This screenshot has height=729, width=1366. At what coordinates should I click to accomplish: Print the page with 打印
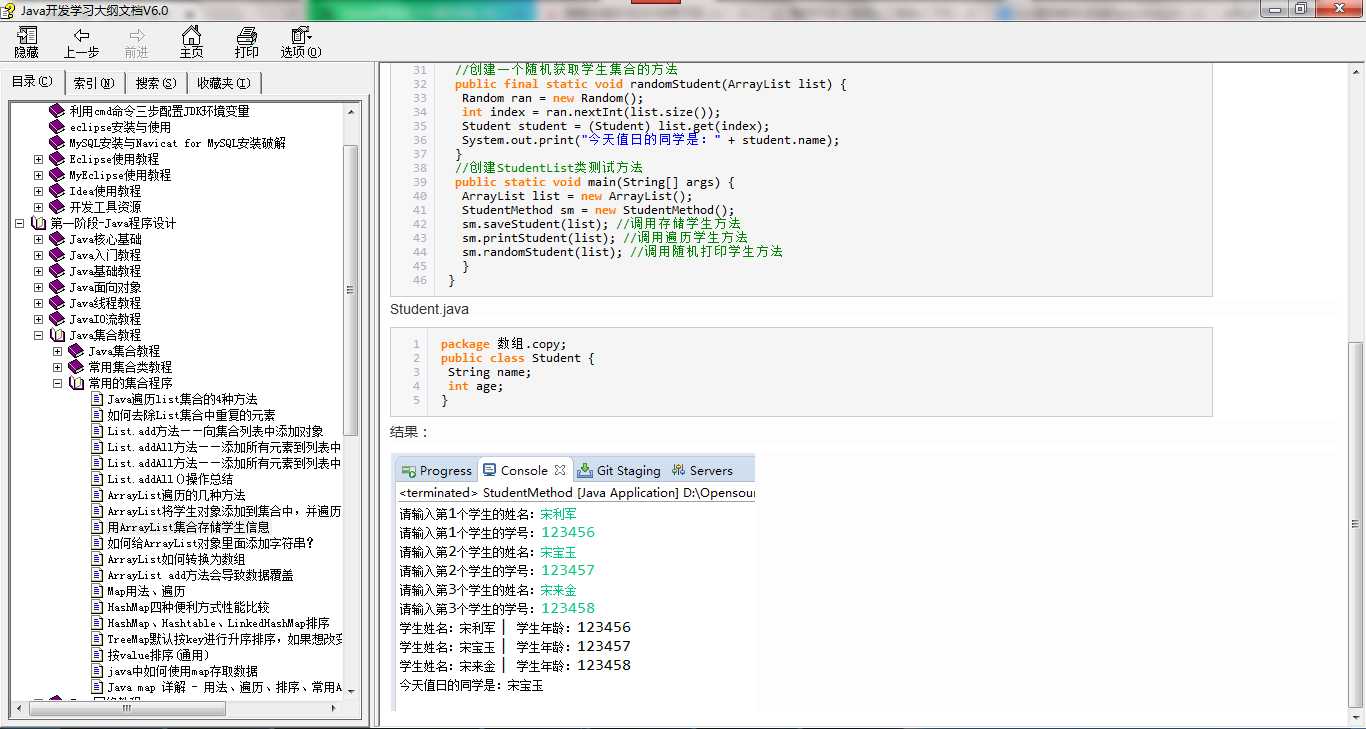(246, 43)
